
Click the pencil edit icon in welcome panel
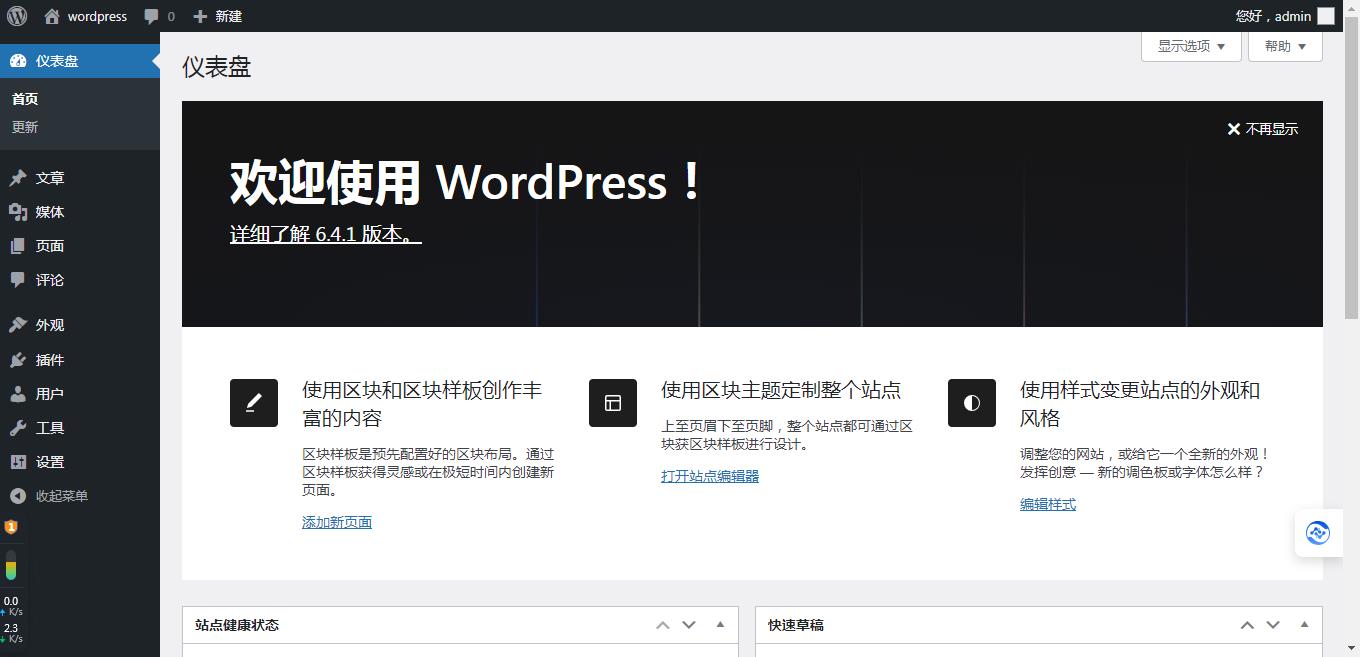(x=254, y=403)
